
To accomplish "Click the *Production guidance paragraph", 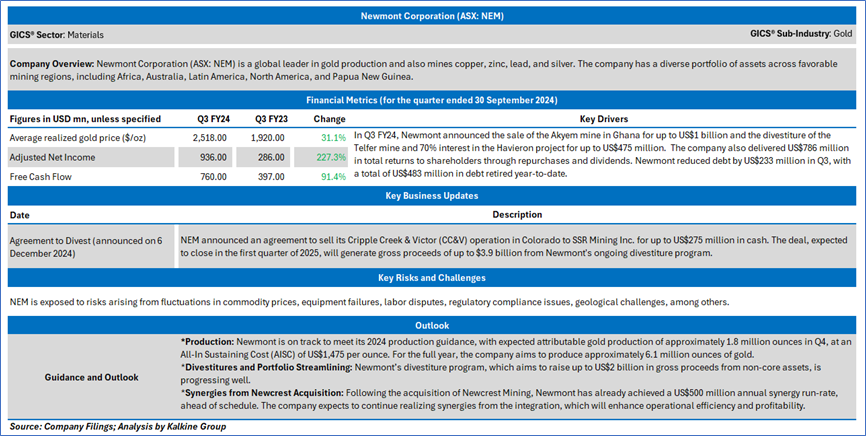I will pos(516,348).
